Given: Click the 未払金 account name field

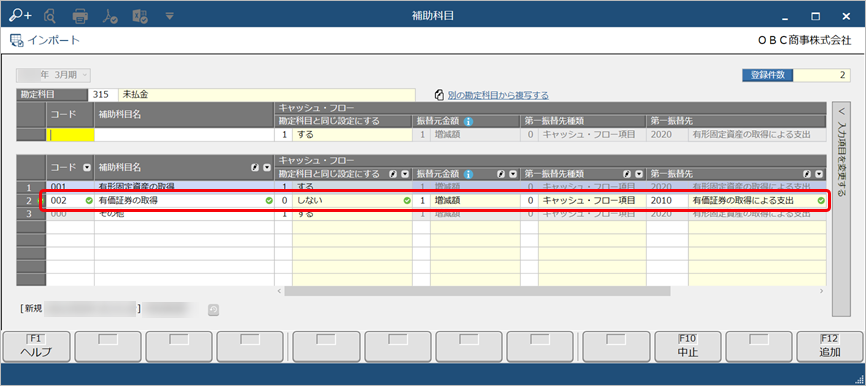Looking at the screenshot, I should (266, 94).
